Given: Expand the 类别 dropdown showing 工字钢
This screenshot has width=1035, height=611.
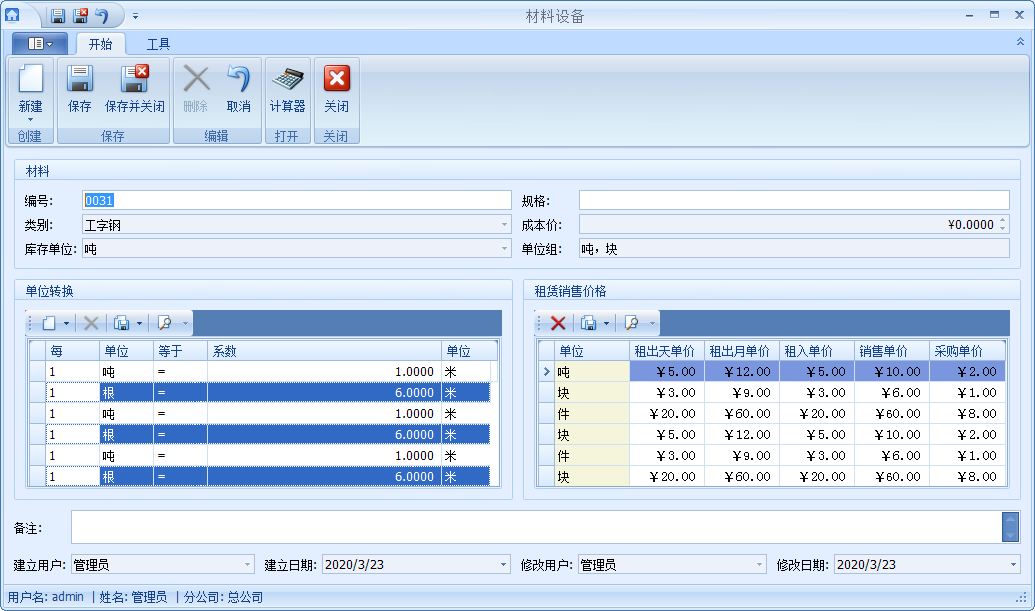Looking at the screenshot, I should pyautogui.click(x=504, y=225).
